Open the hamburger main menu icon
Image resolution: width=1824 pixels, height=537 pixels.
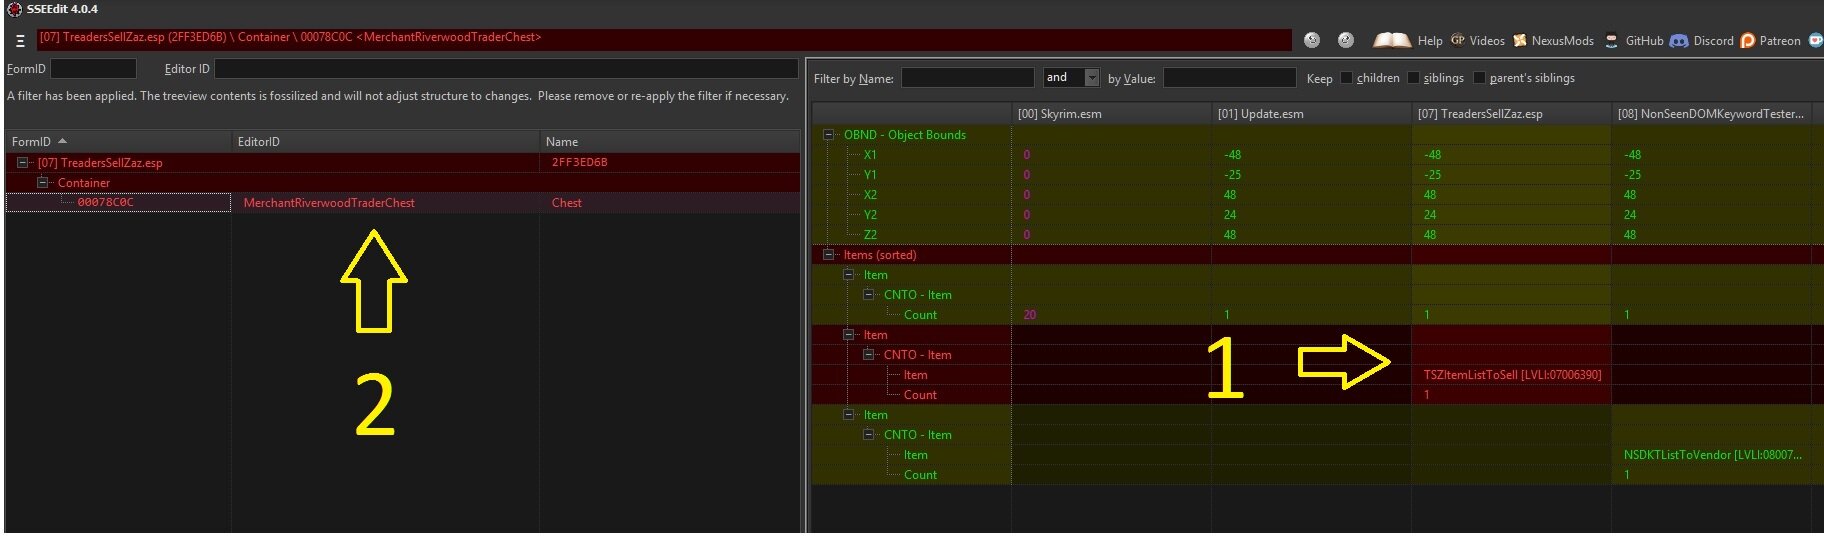[x=20, y=41]
